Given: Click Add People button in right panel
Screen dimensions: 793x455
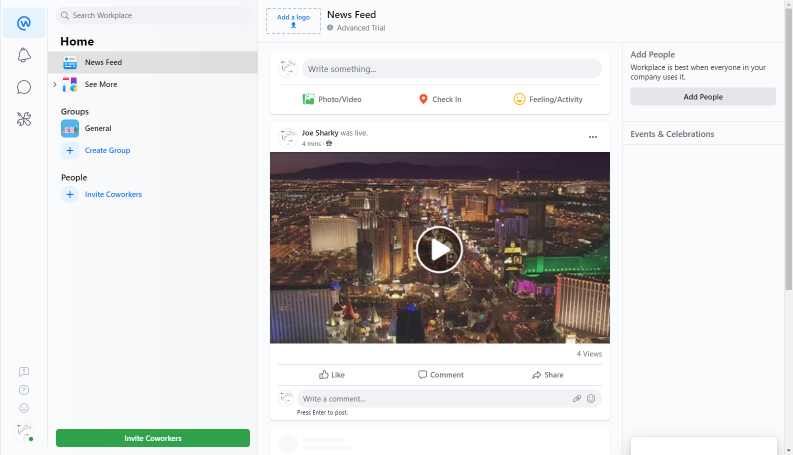Looking at the screenshot, I should tap(702, 97).
